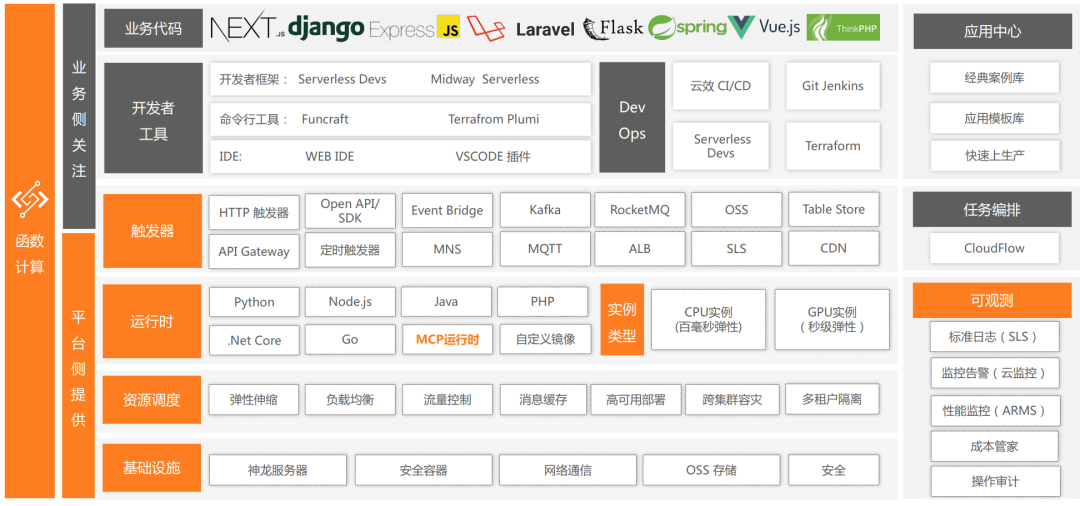Click the Laravel logo
Viewport: 1080px width, 506px height.
521,28
